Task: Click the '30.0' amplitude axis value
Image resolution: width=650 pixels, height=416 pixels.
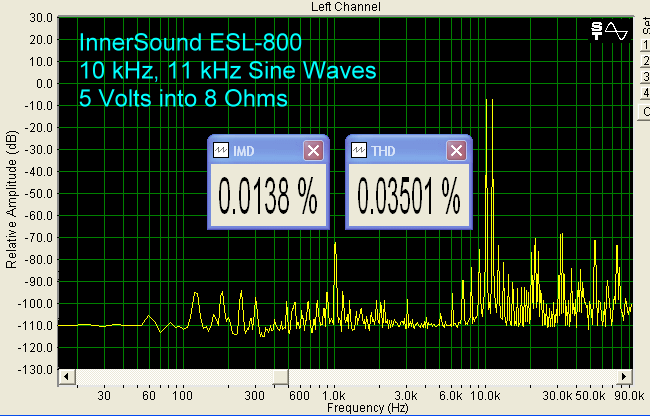Action: (41, 17)
